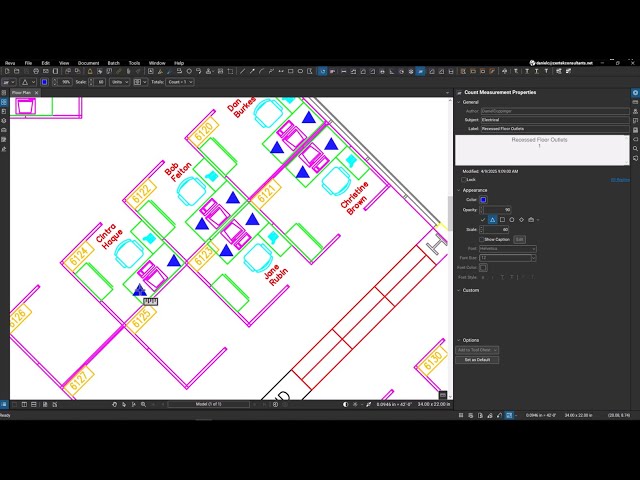Click the Label field Recessed Floor Outlets

(x=555, y=129)
